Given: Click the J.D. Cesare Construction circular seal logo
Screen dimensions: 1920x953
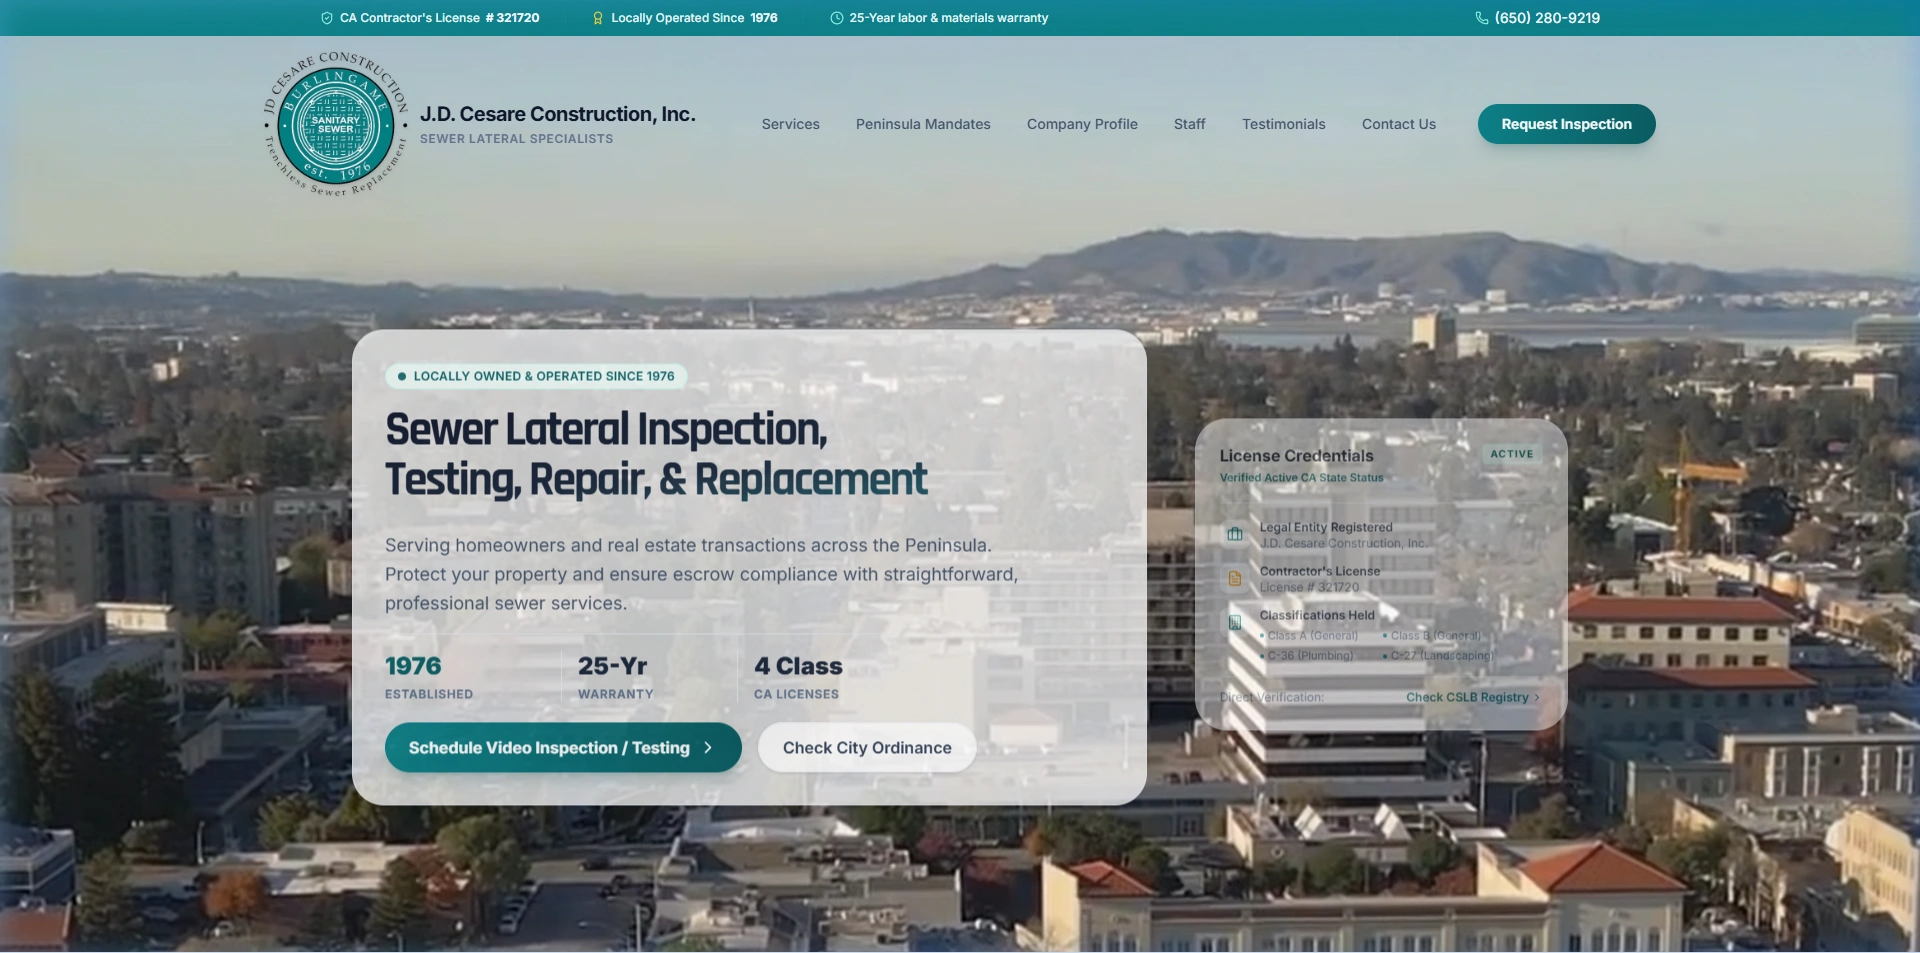Looking at the screenshot, I should 336,124.
